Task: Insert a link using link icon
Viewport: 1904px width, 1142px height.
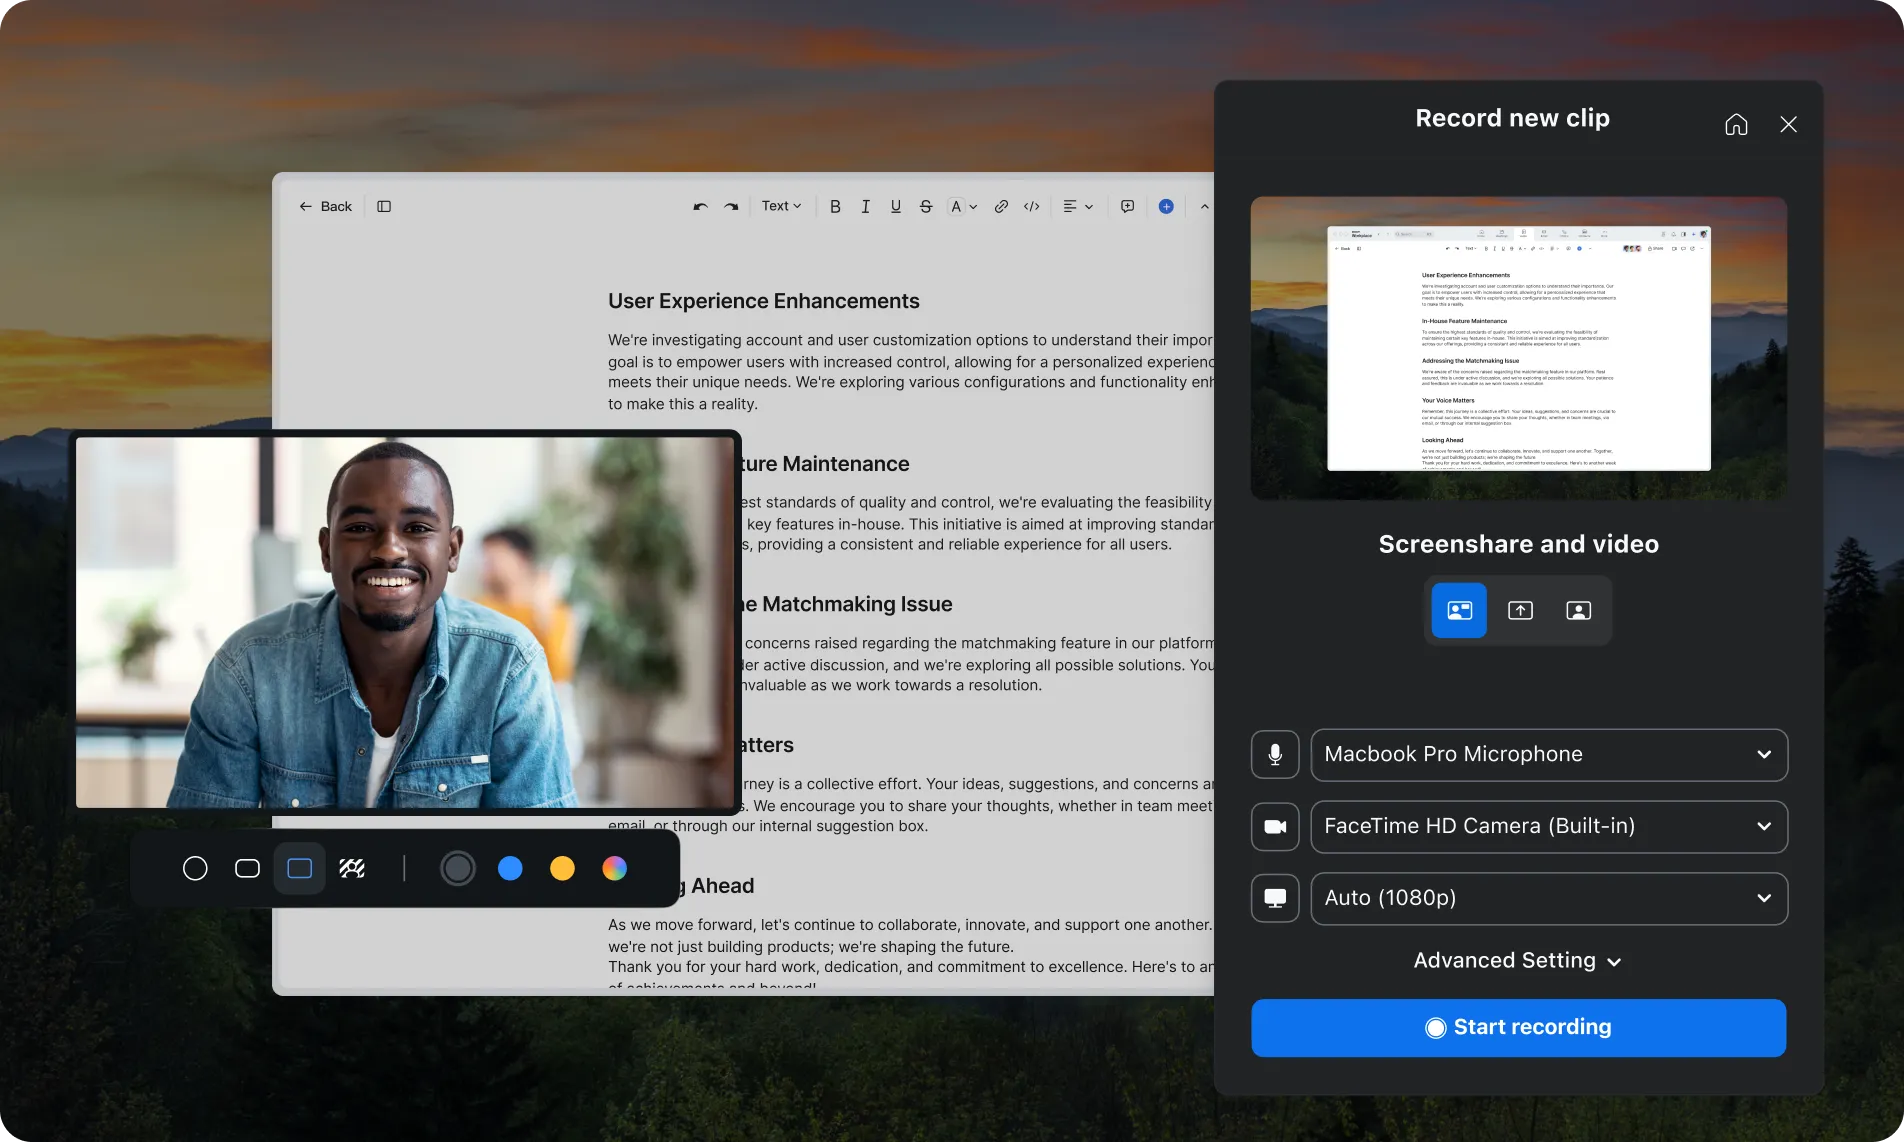Action: (x=1001, y=206)
